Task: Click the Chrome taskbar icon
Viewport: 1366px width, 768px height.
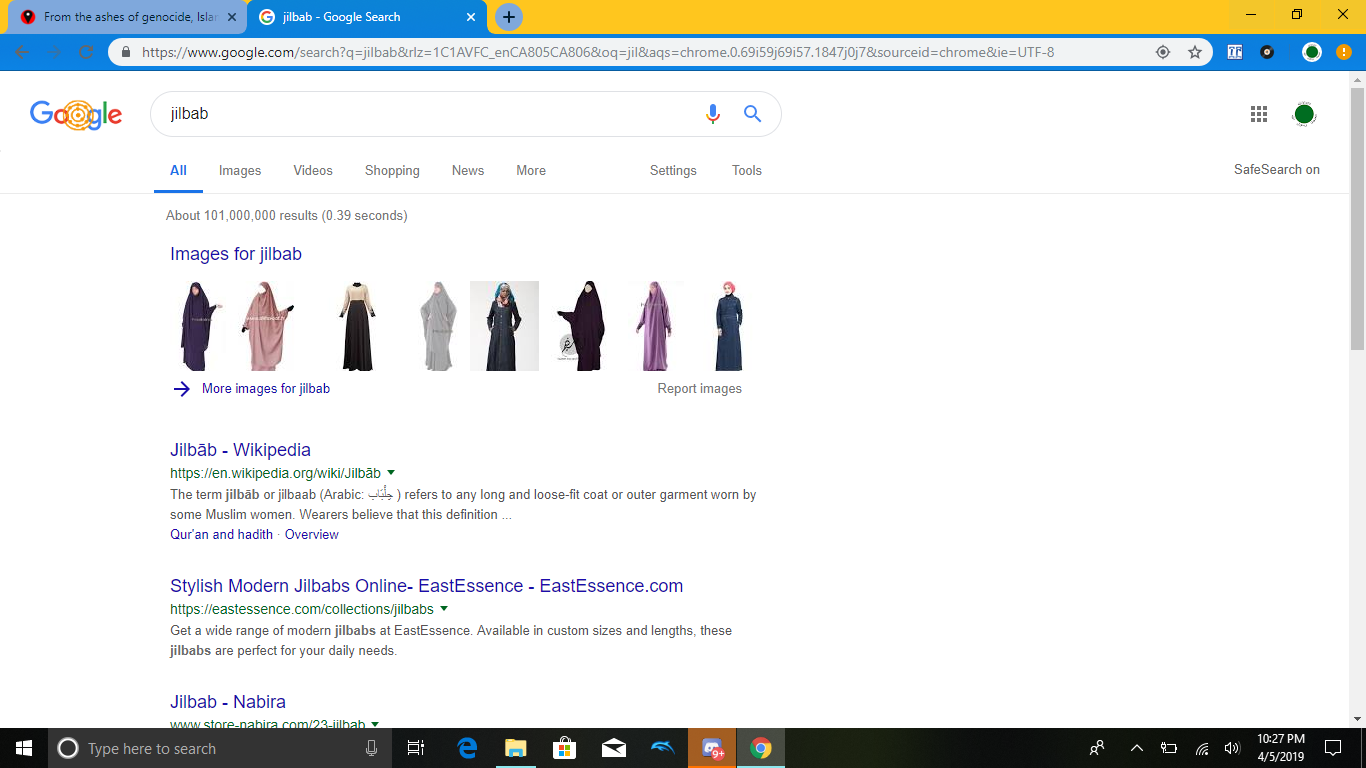Action: point(761,748)
